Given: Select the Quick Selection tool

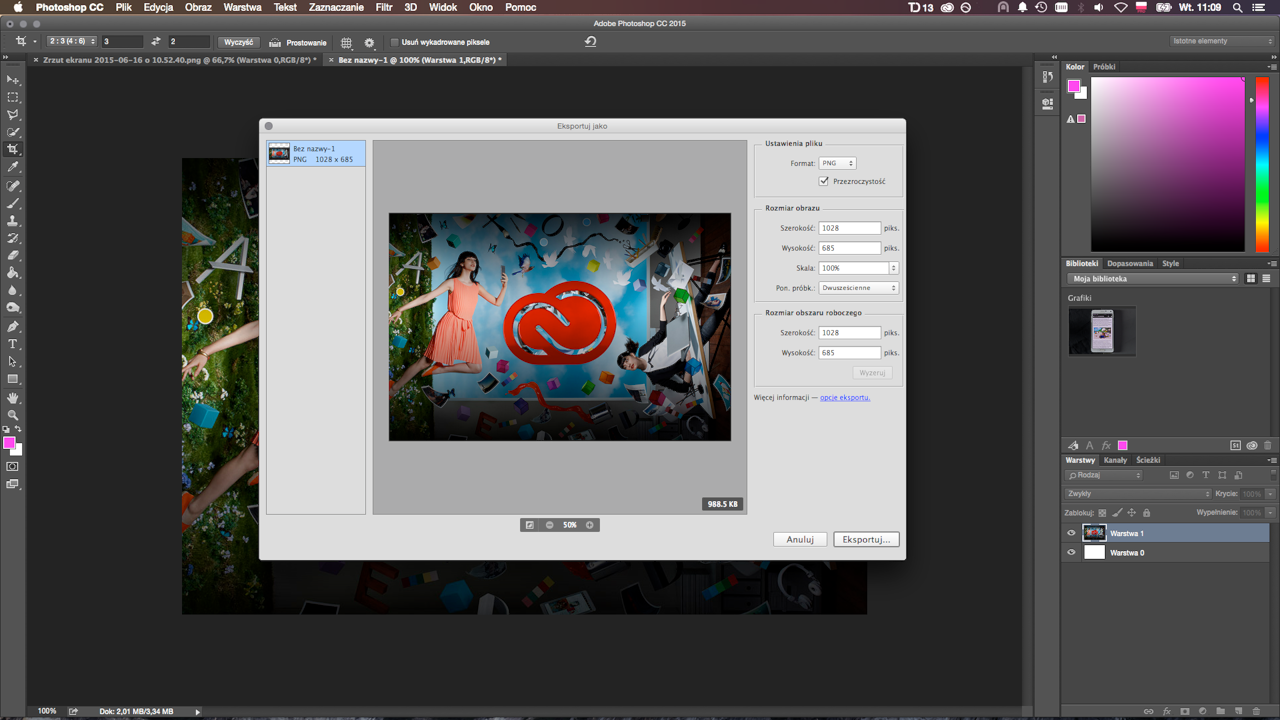Looking at the screenshot, I should click(13, 132).
